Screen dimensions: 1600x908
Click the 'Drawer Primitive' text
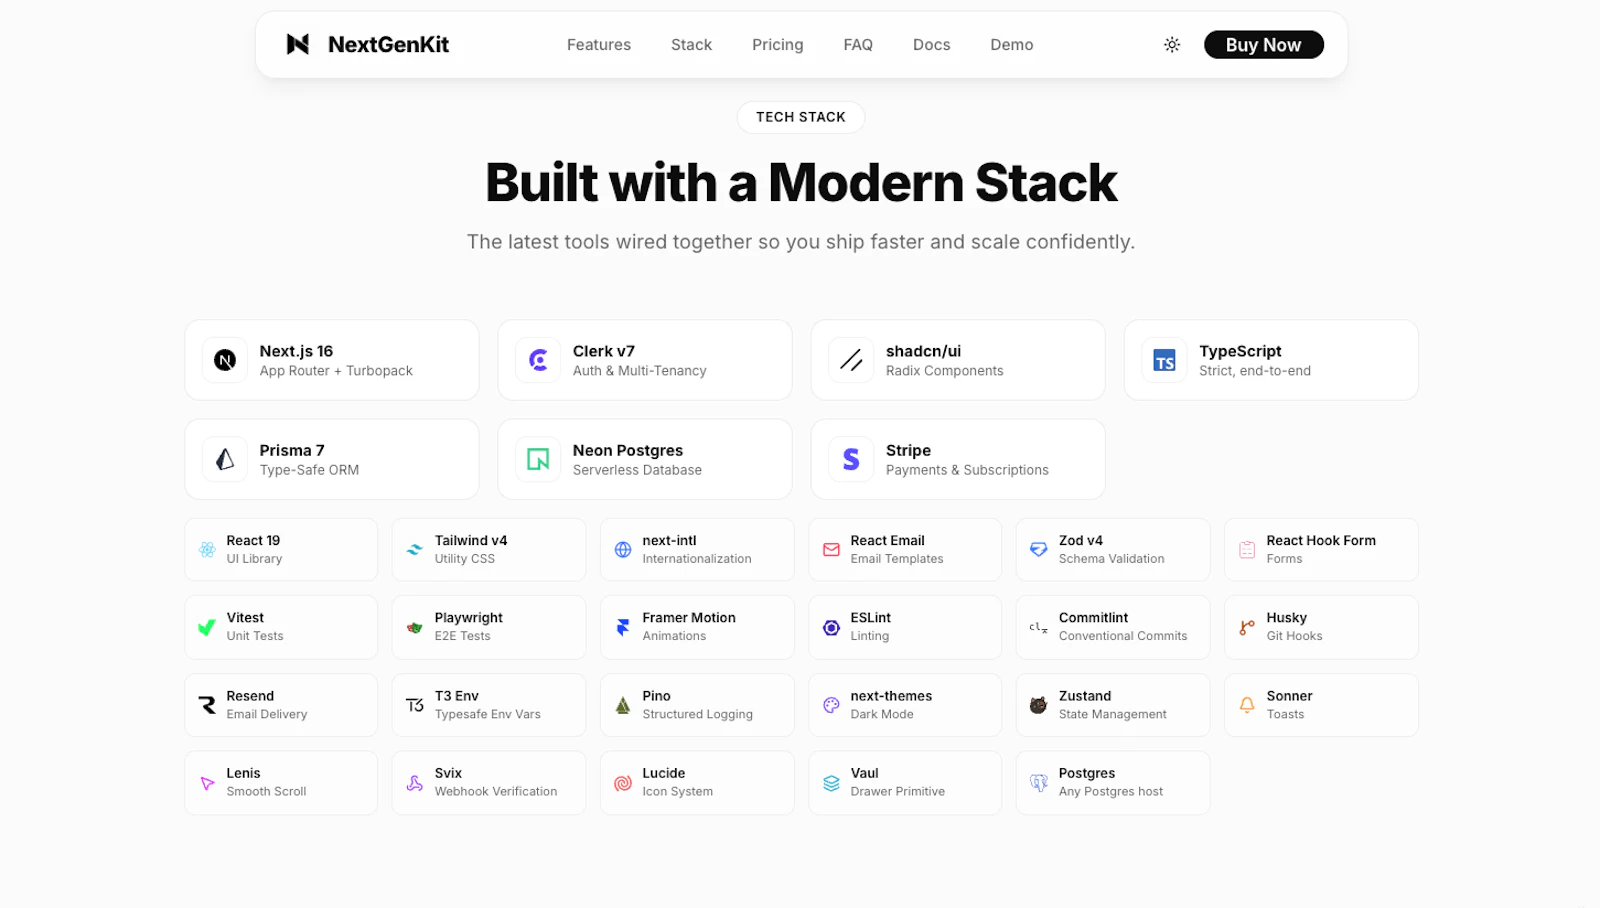pos(898,791)
